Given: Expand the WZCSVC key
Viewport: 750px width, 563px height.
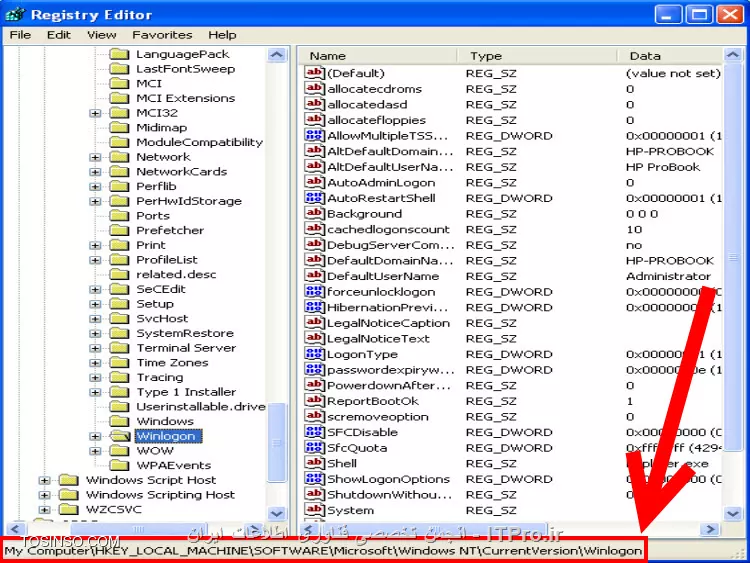Looking at the screenshot, I should (x=44, y=509).
